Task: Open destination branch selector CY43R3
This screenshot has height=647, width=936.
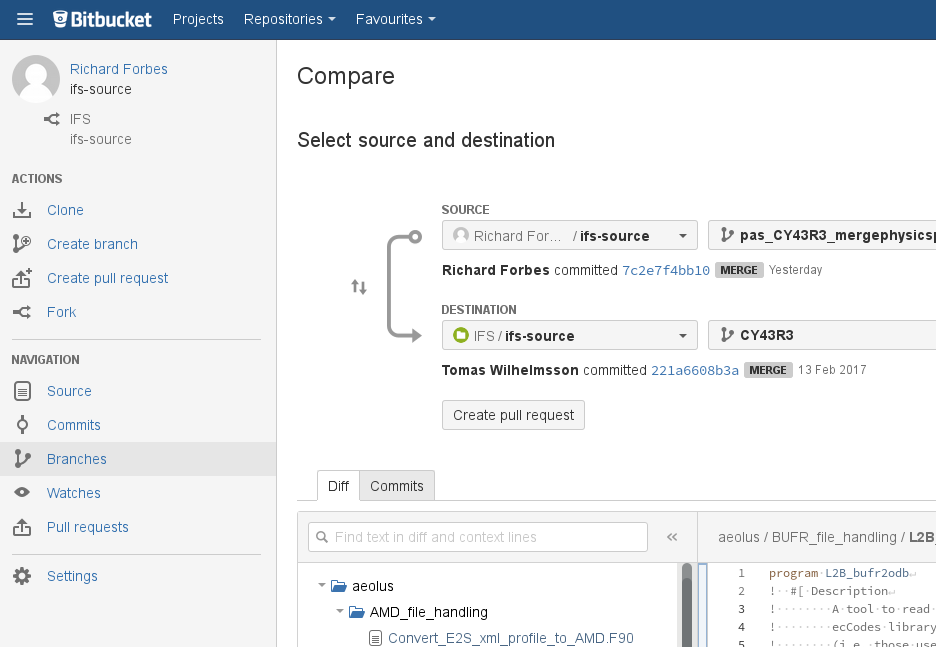Action: point(822,335)
